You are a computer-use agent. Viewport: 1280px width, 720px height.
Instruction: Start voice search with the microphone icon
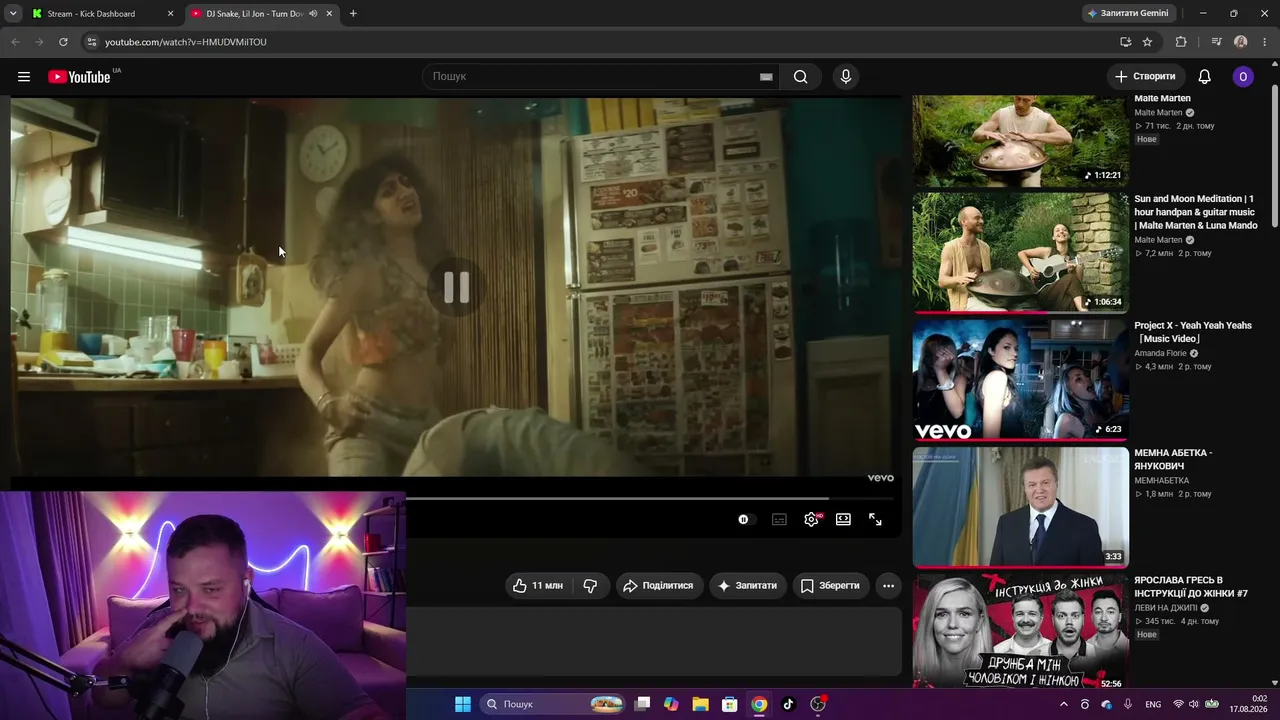[x=846, y=77]
